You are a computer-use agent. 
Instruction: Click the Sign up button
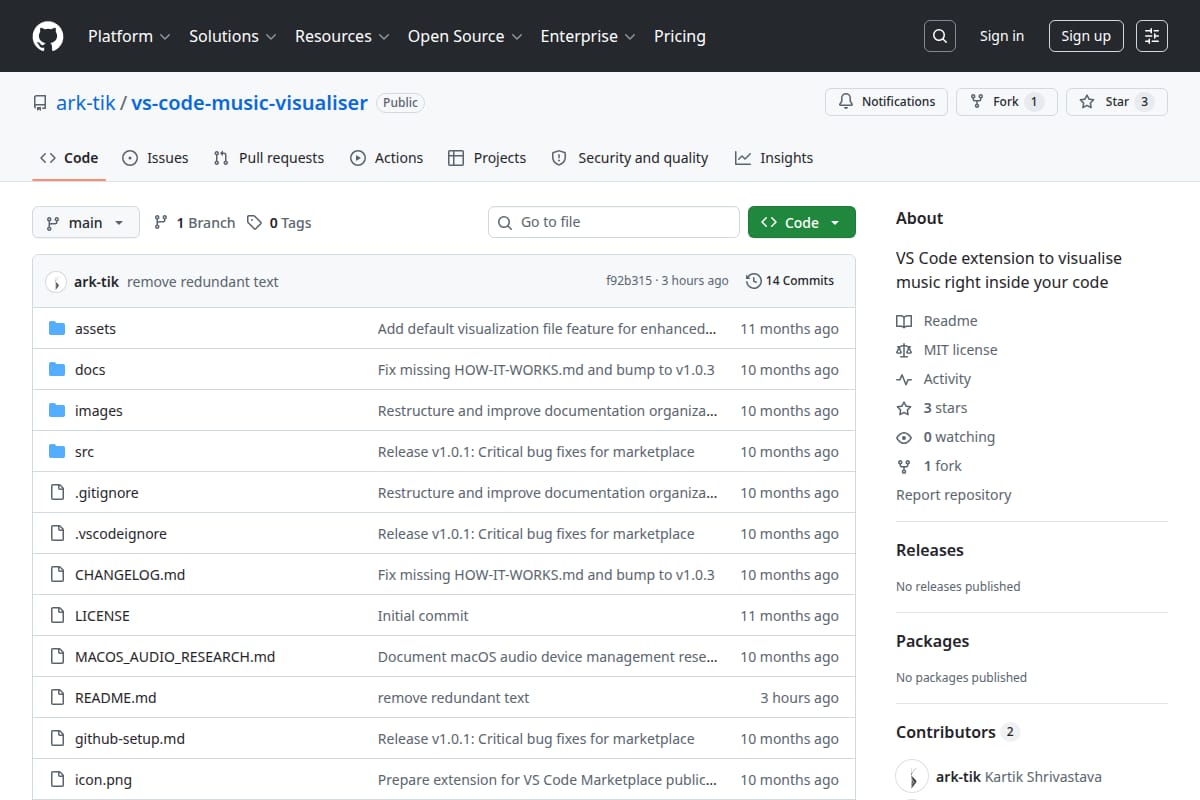(x=1086, y=36)
